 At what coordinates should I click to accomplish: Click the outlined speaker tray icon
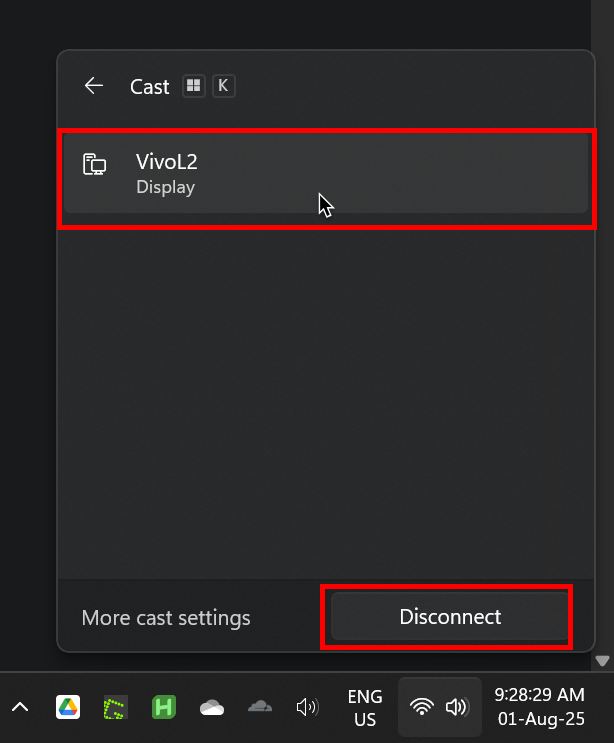307,707
